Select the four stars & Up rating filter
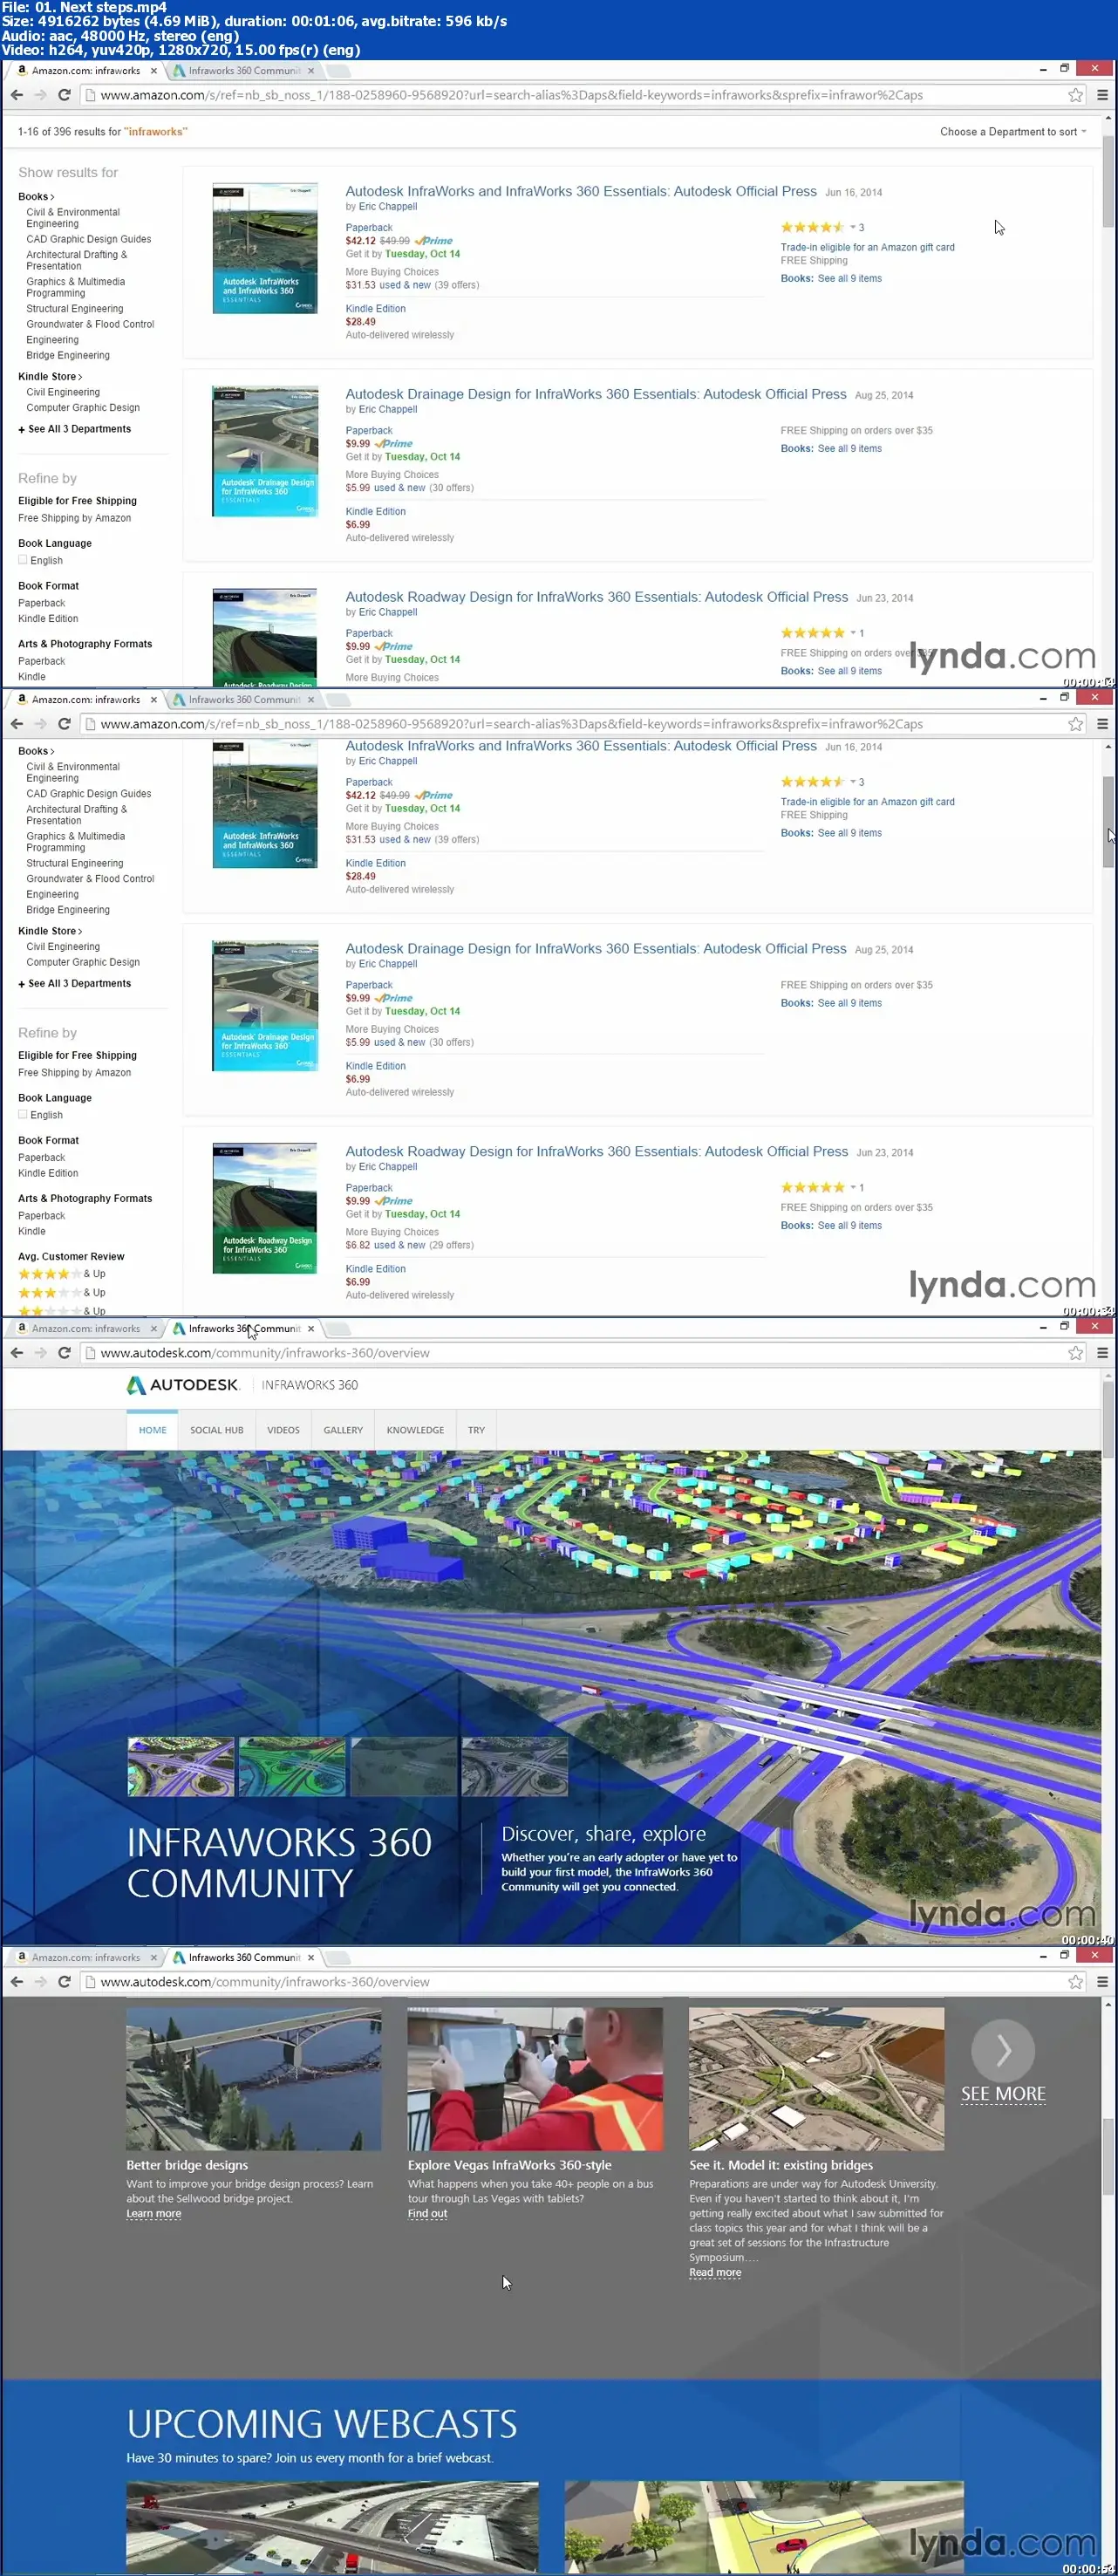Viewport: 1118px width, 2576px height. (61, 1274)
